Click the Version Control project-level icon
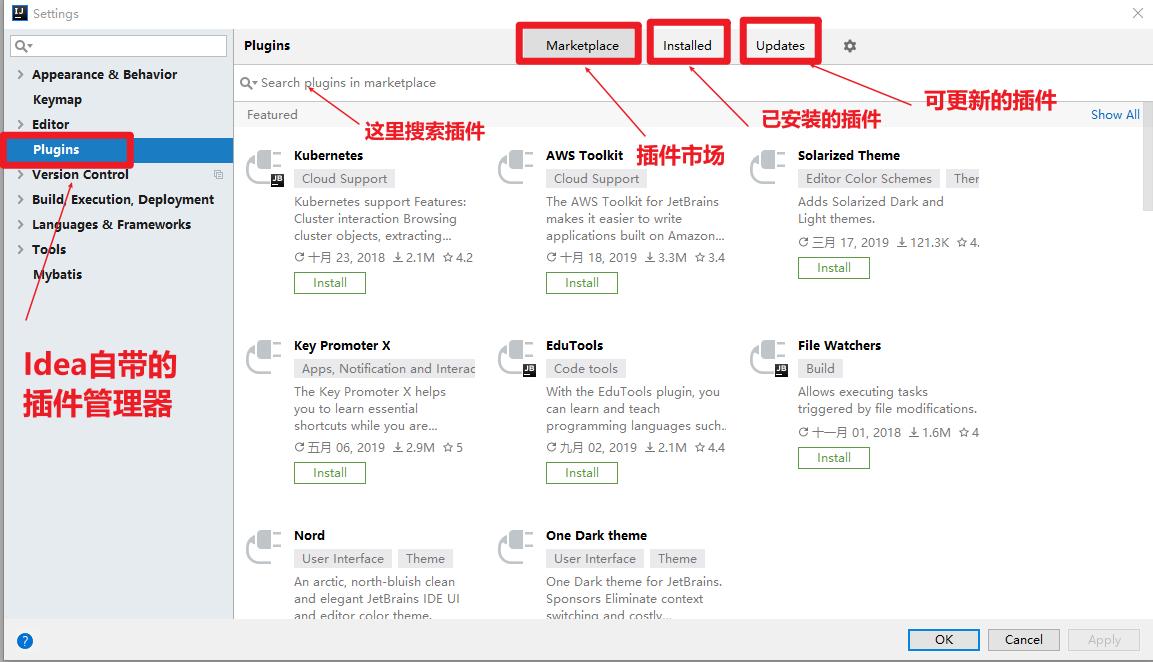Viewport: 1153px width, 662px height. tap(218, 174)
